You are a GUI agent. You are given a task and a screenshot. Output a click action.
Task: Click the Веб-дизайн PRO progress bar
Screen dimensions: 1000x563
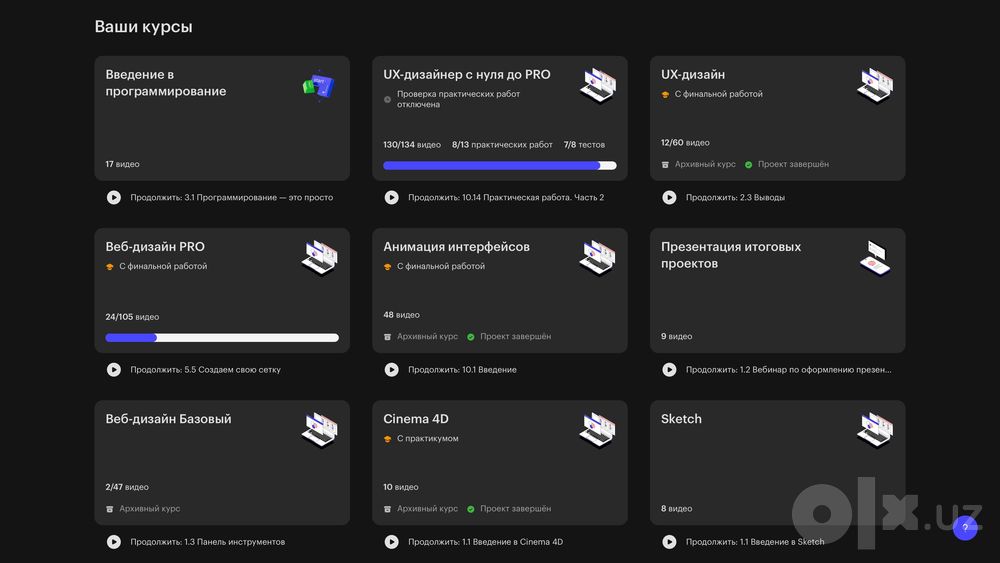[222, 338]
